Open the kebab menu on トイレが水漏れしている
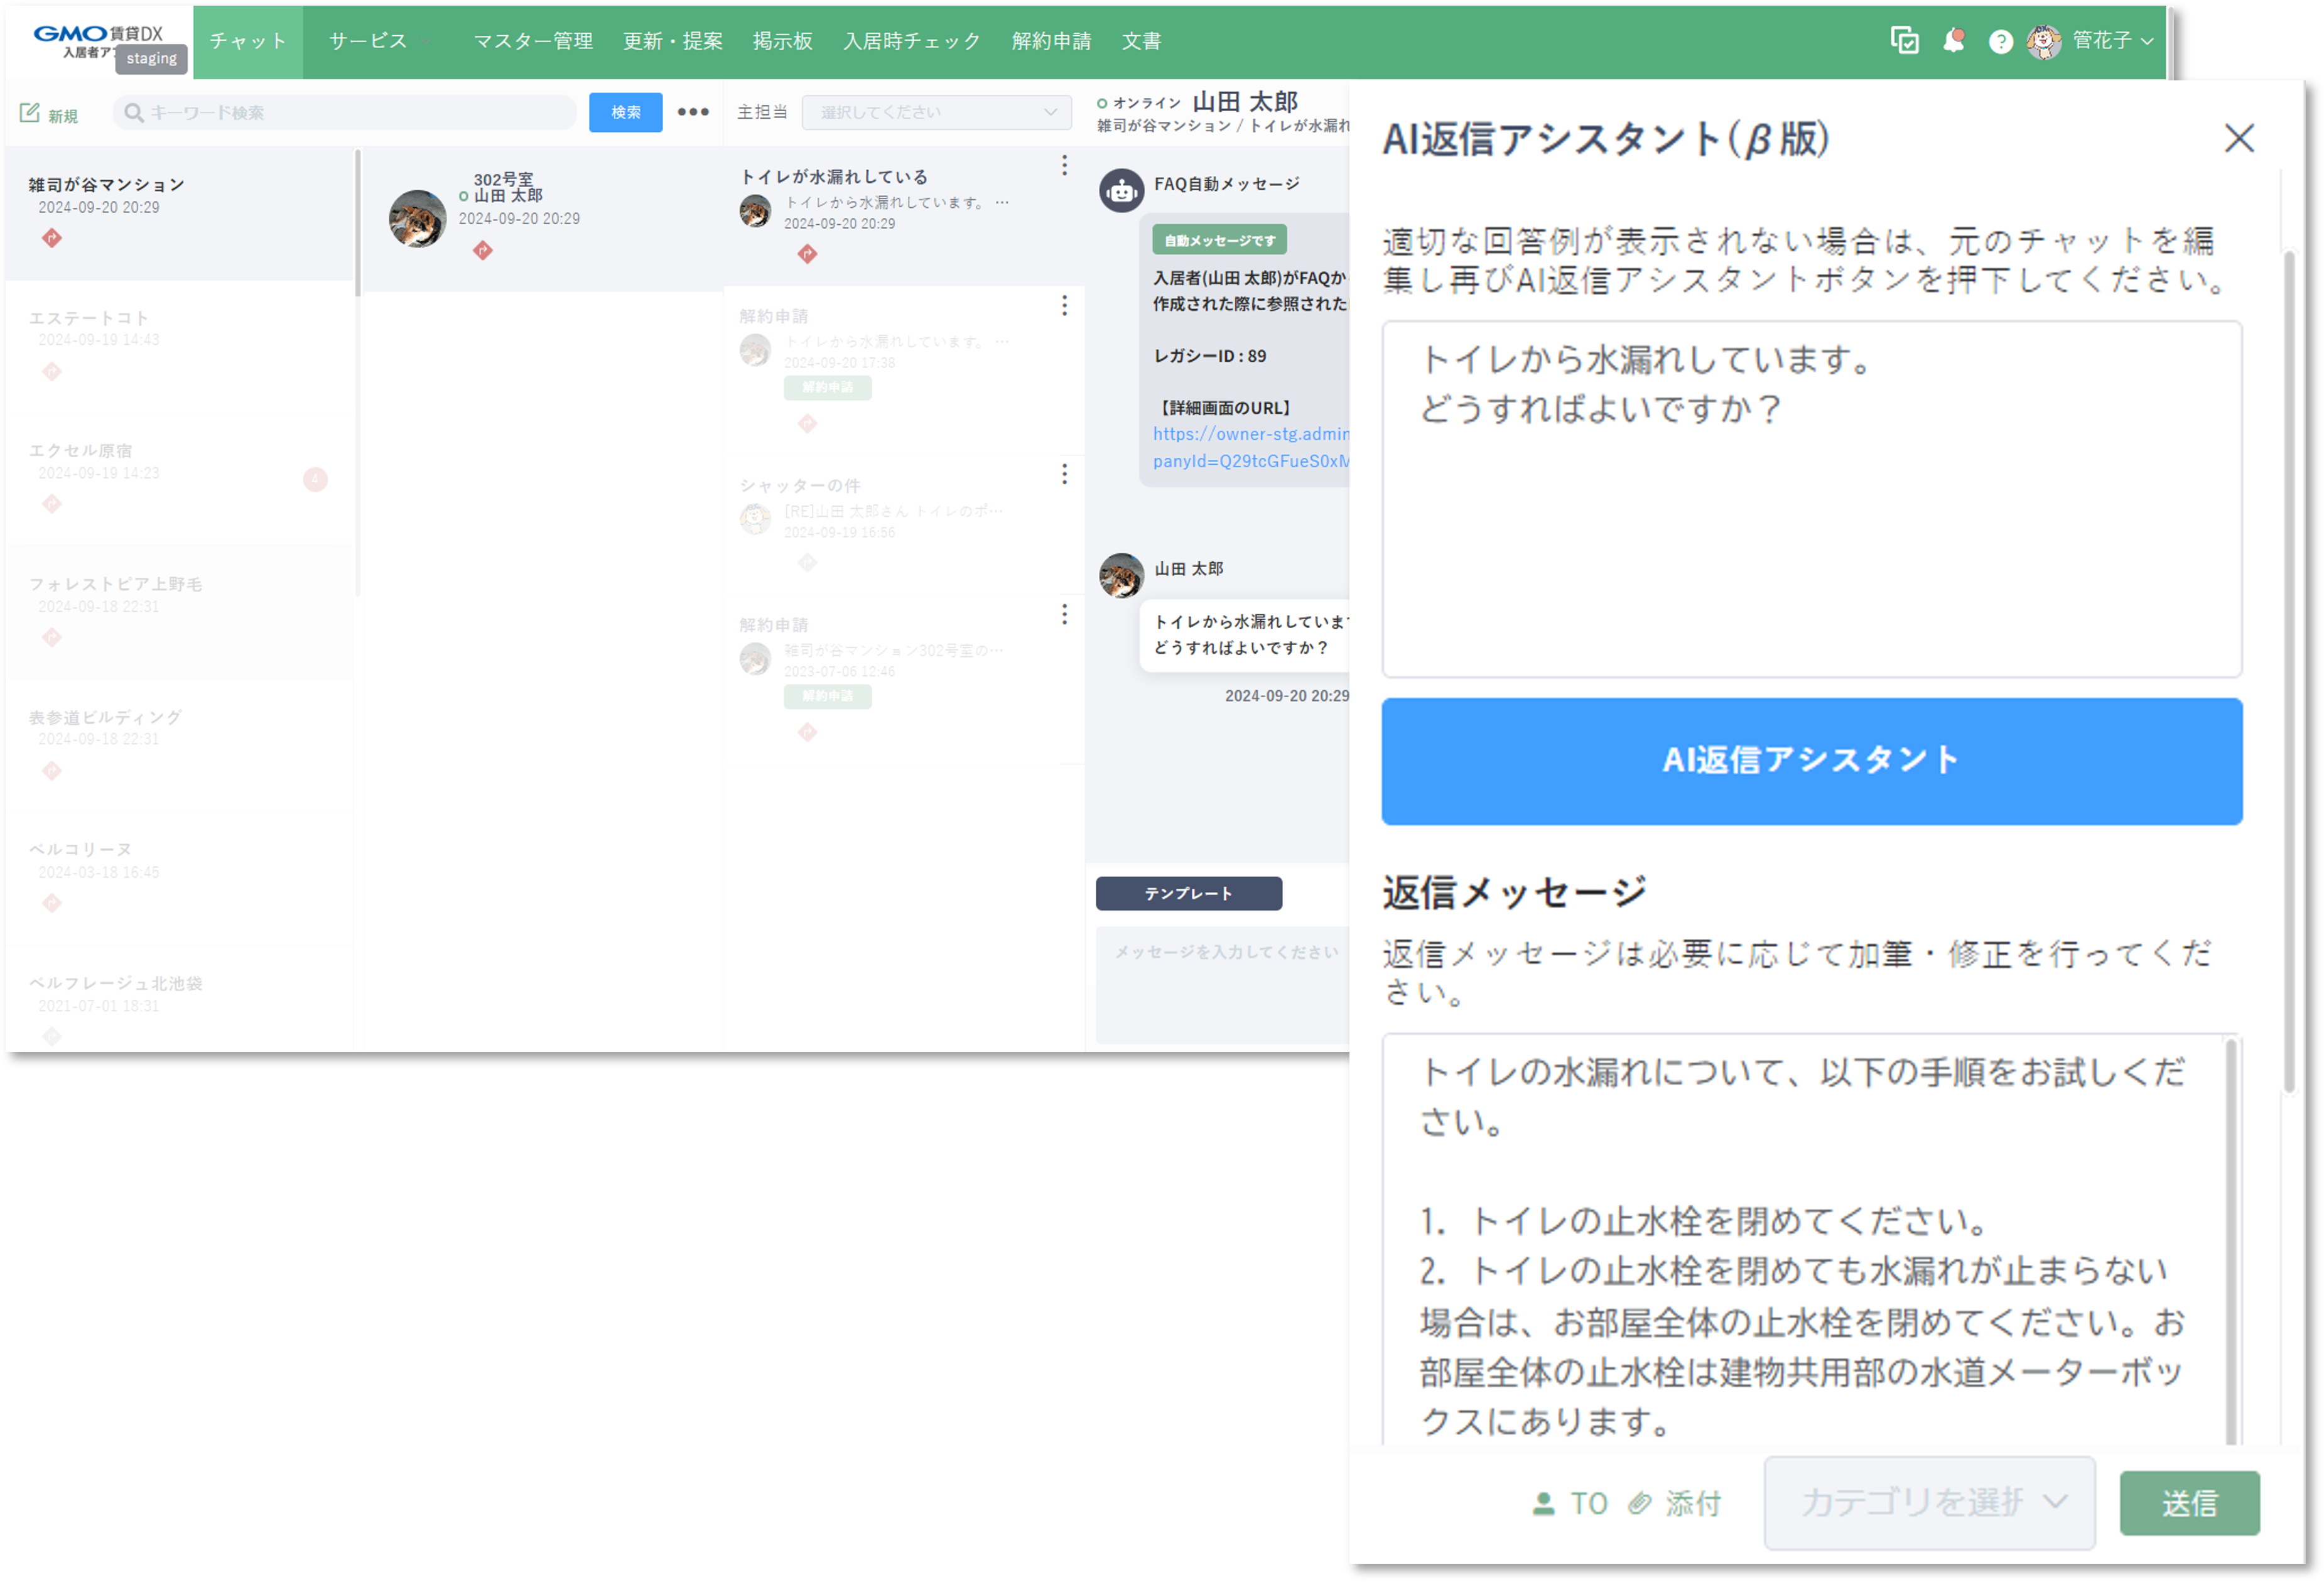Screen dimensions: 2324x1582 pos(1065,165)
